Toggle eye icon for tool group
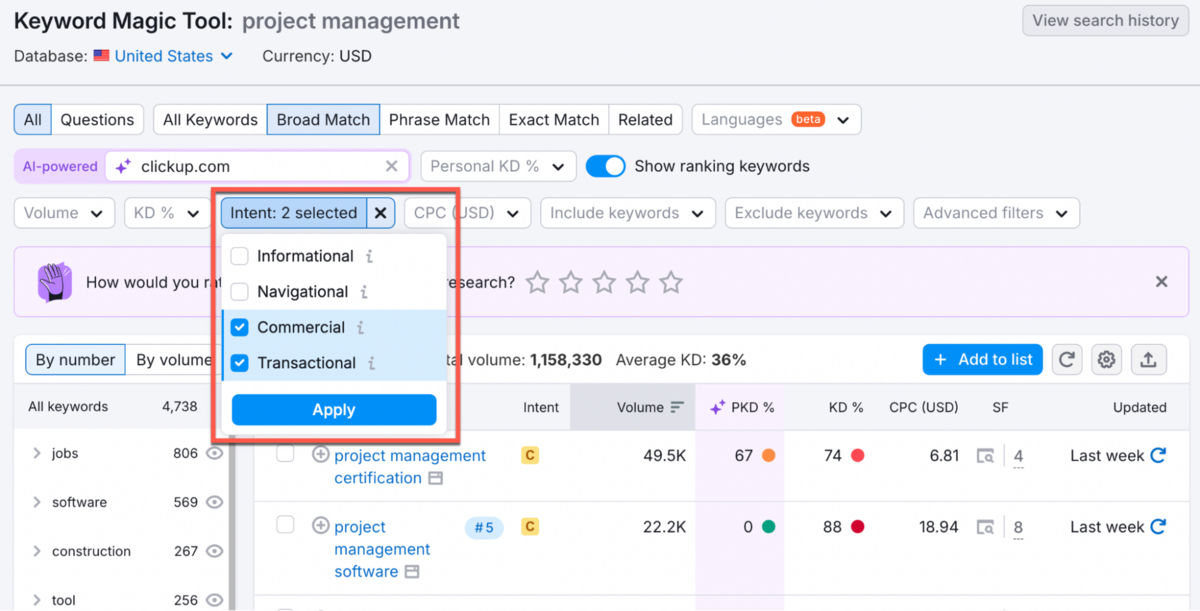Screen dimensions: 1200x611 coord(214,600)
